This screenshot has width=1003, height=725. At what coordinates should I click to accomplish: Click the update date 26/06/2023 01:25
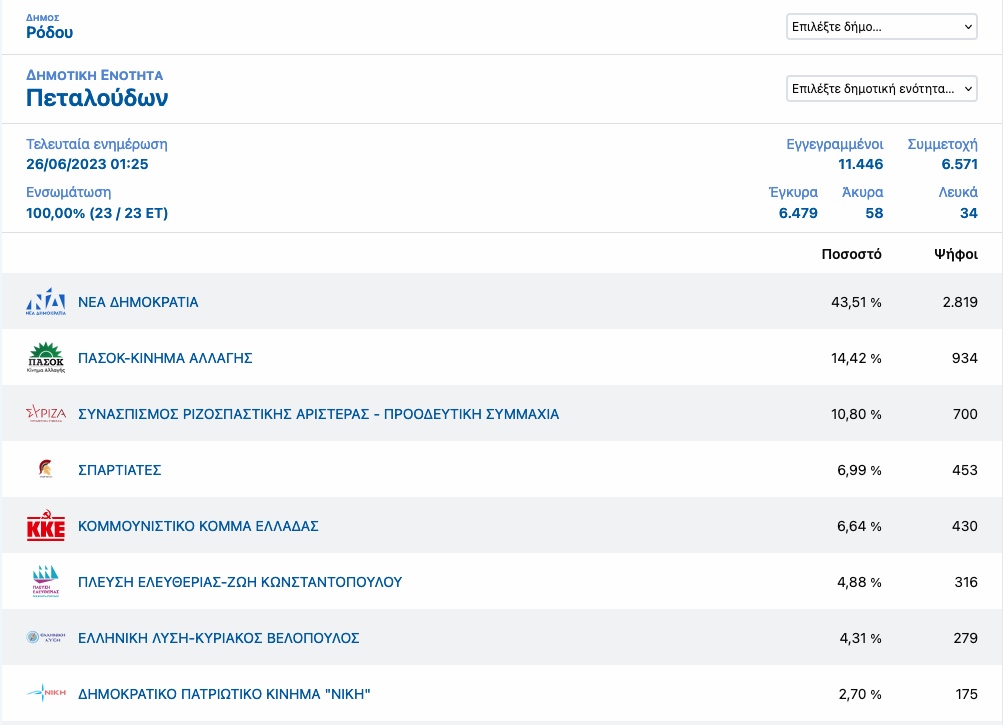coord(87,164)
